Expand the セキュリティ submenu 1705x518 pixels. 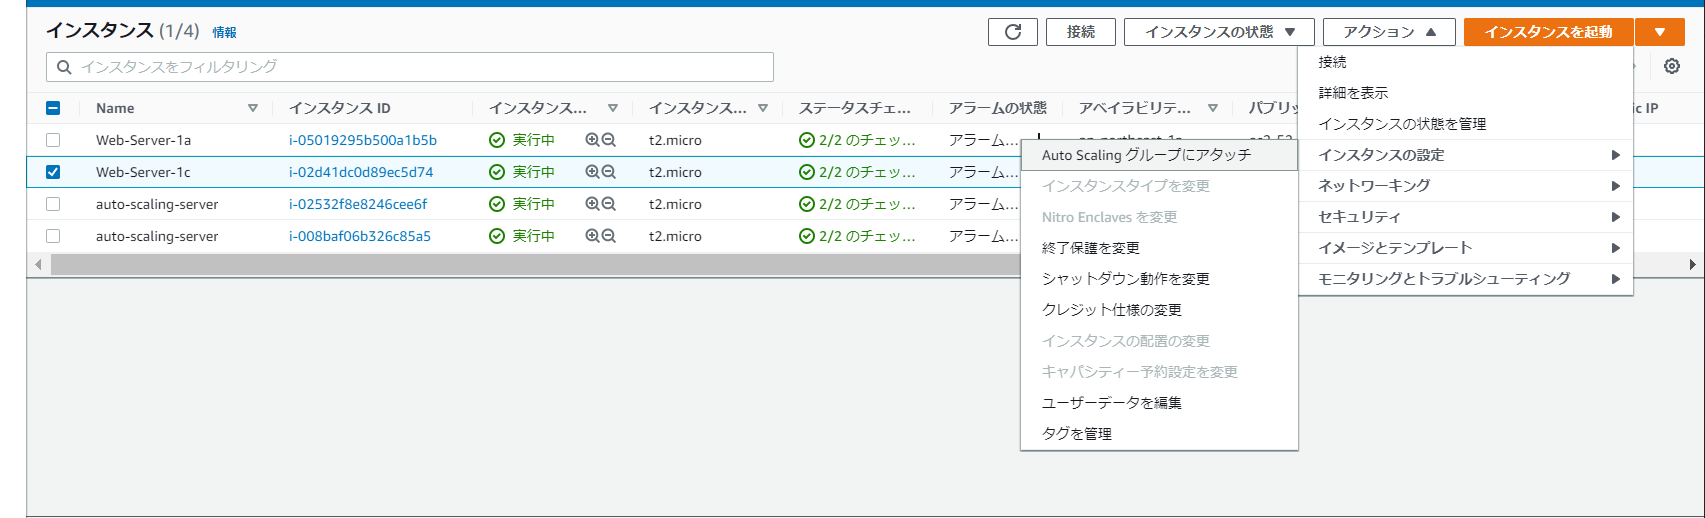click(x=1466, y=217)
